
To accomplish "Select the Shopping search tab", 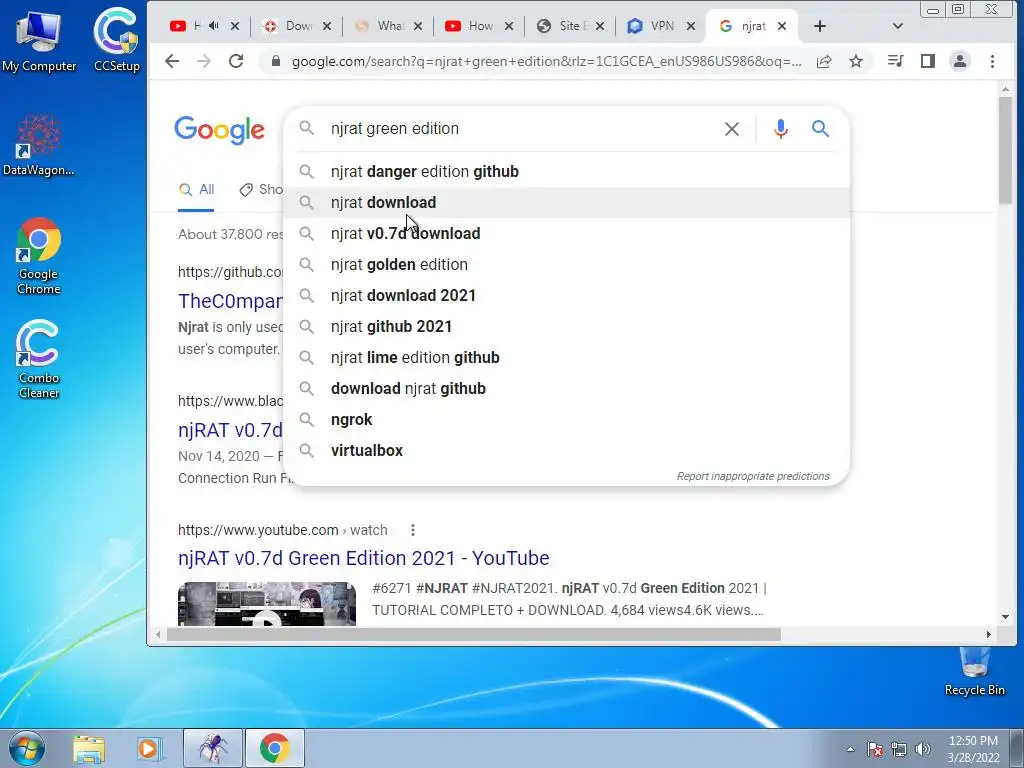I will coord(261,190).
